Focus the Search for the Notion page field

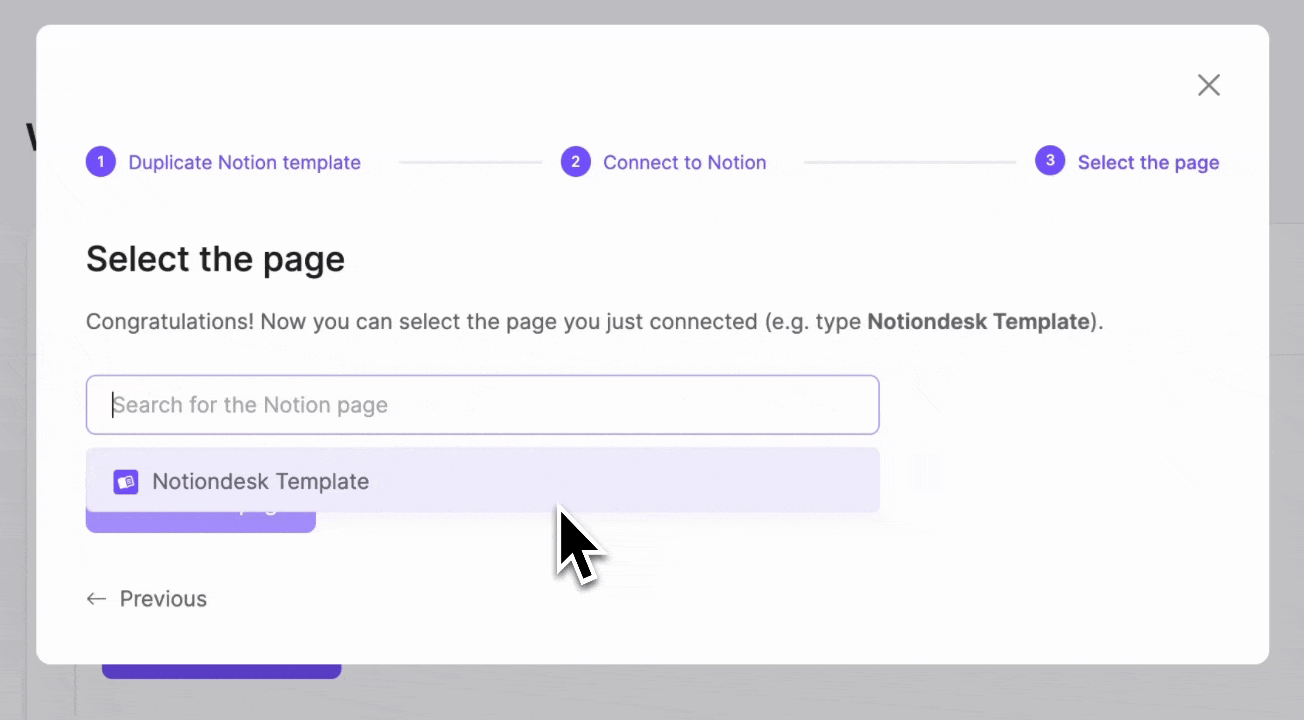tap(482, 405)
